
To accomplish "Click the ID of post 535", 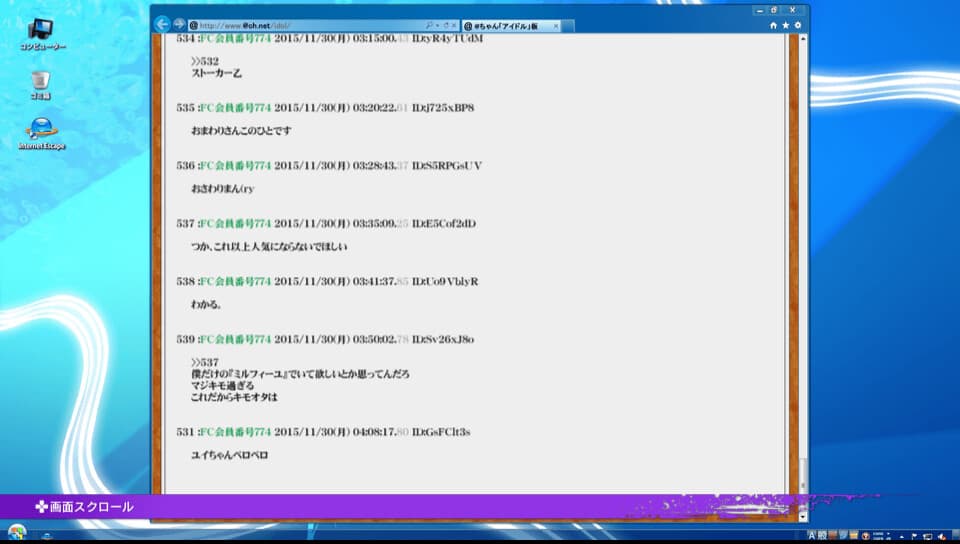I will [443, 108].
